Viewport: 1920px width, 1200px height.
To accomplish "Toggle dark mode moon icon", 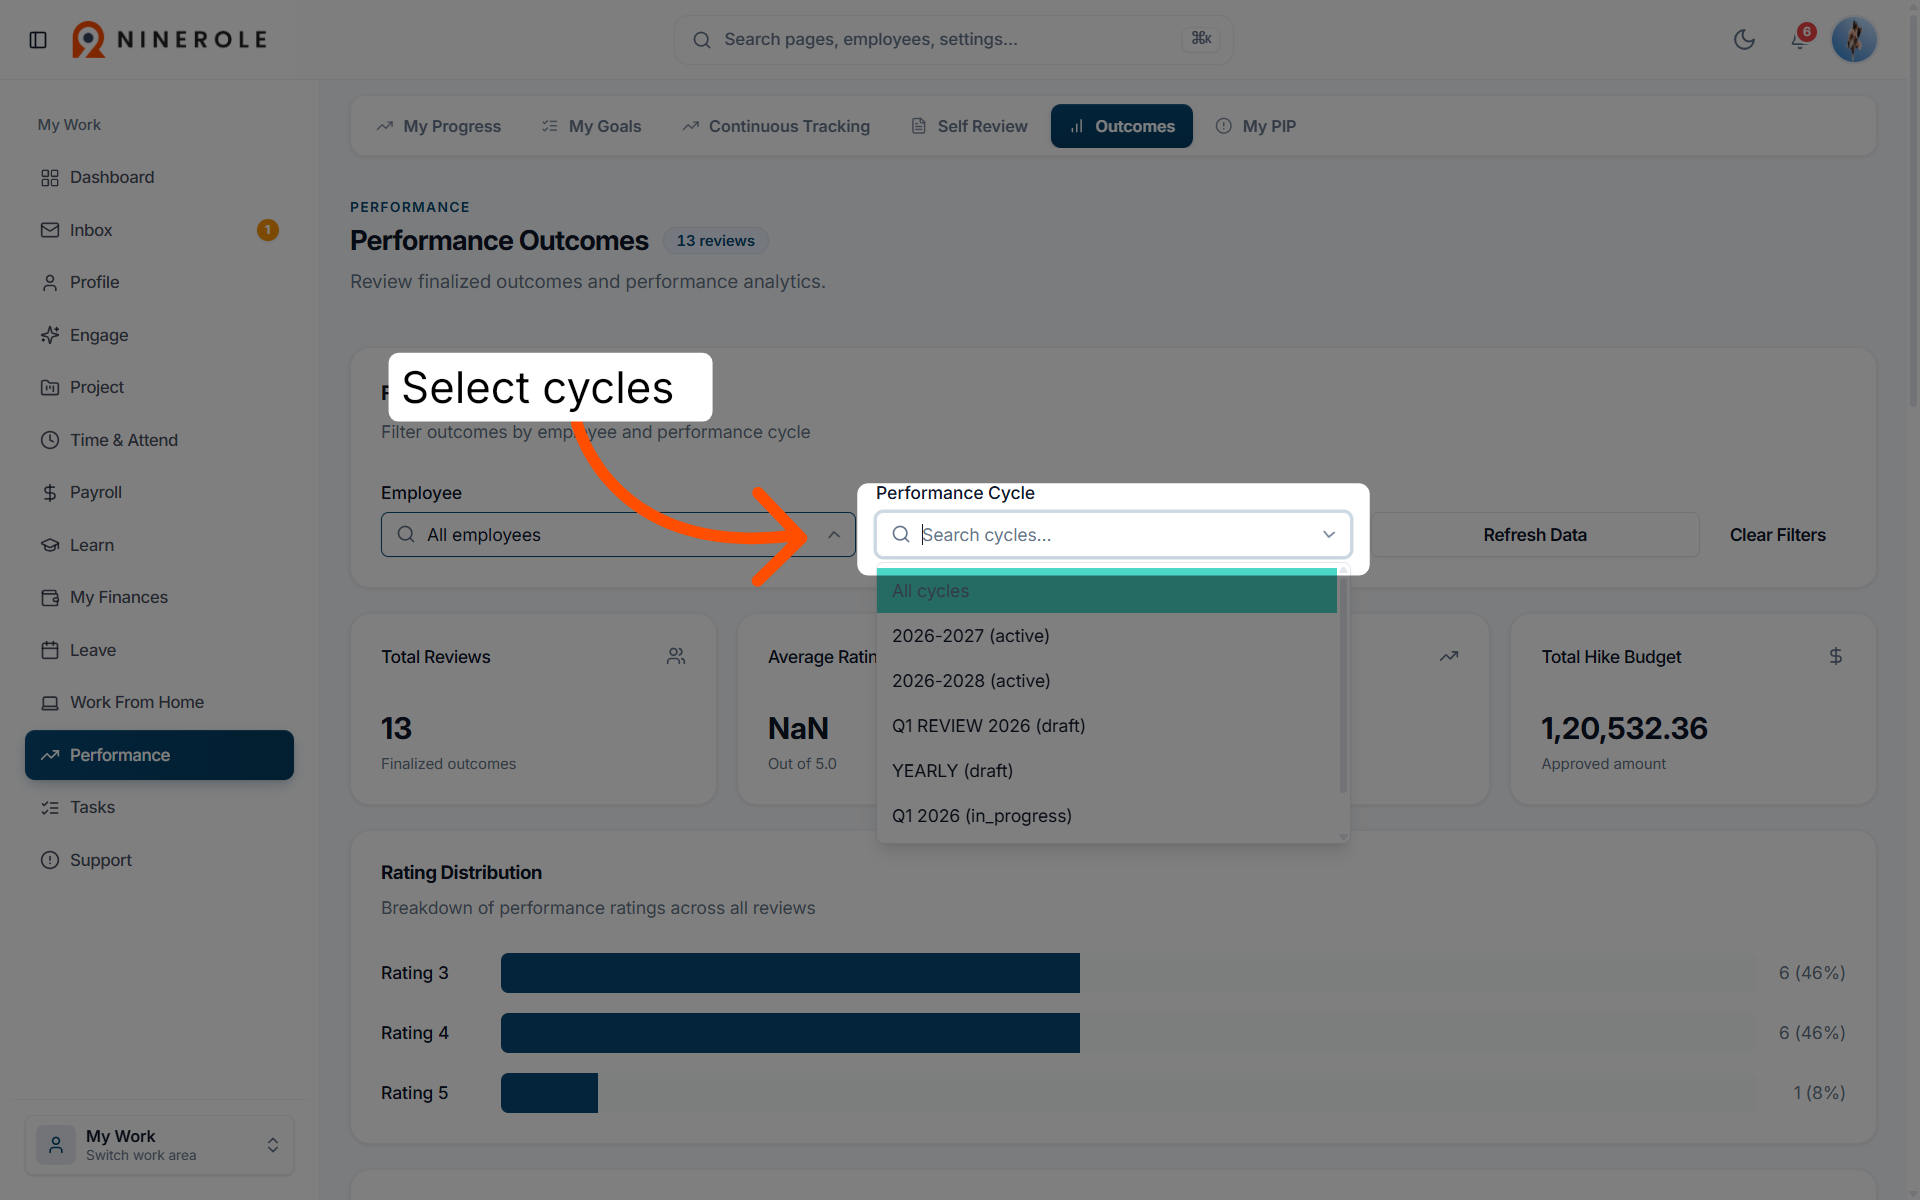I will pos(1744,40).
